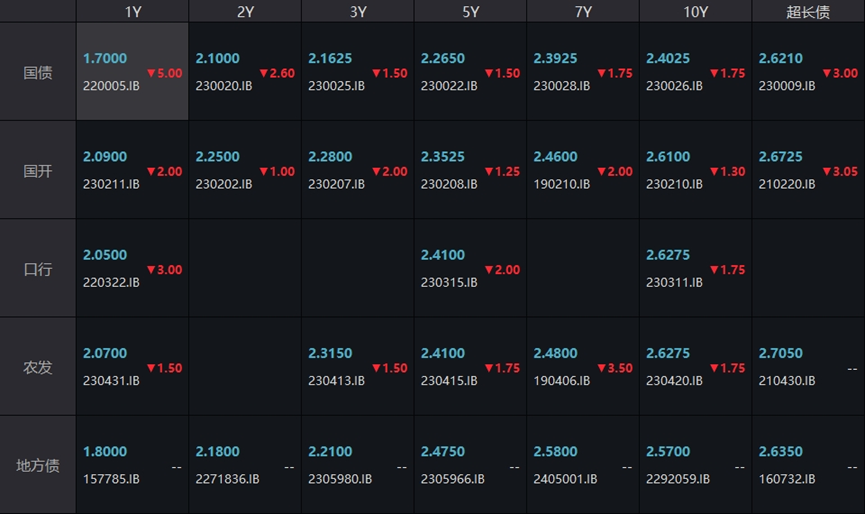Open bond code 230210.IB
The width and height of the screenshot is (865, 514).
coord(674,184)
